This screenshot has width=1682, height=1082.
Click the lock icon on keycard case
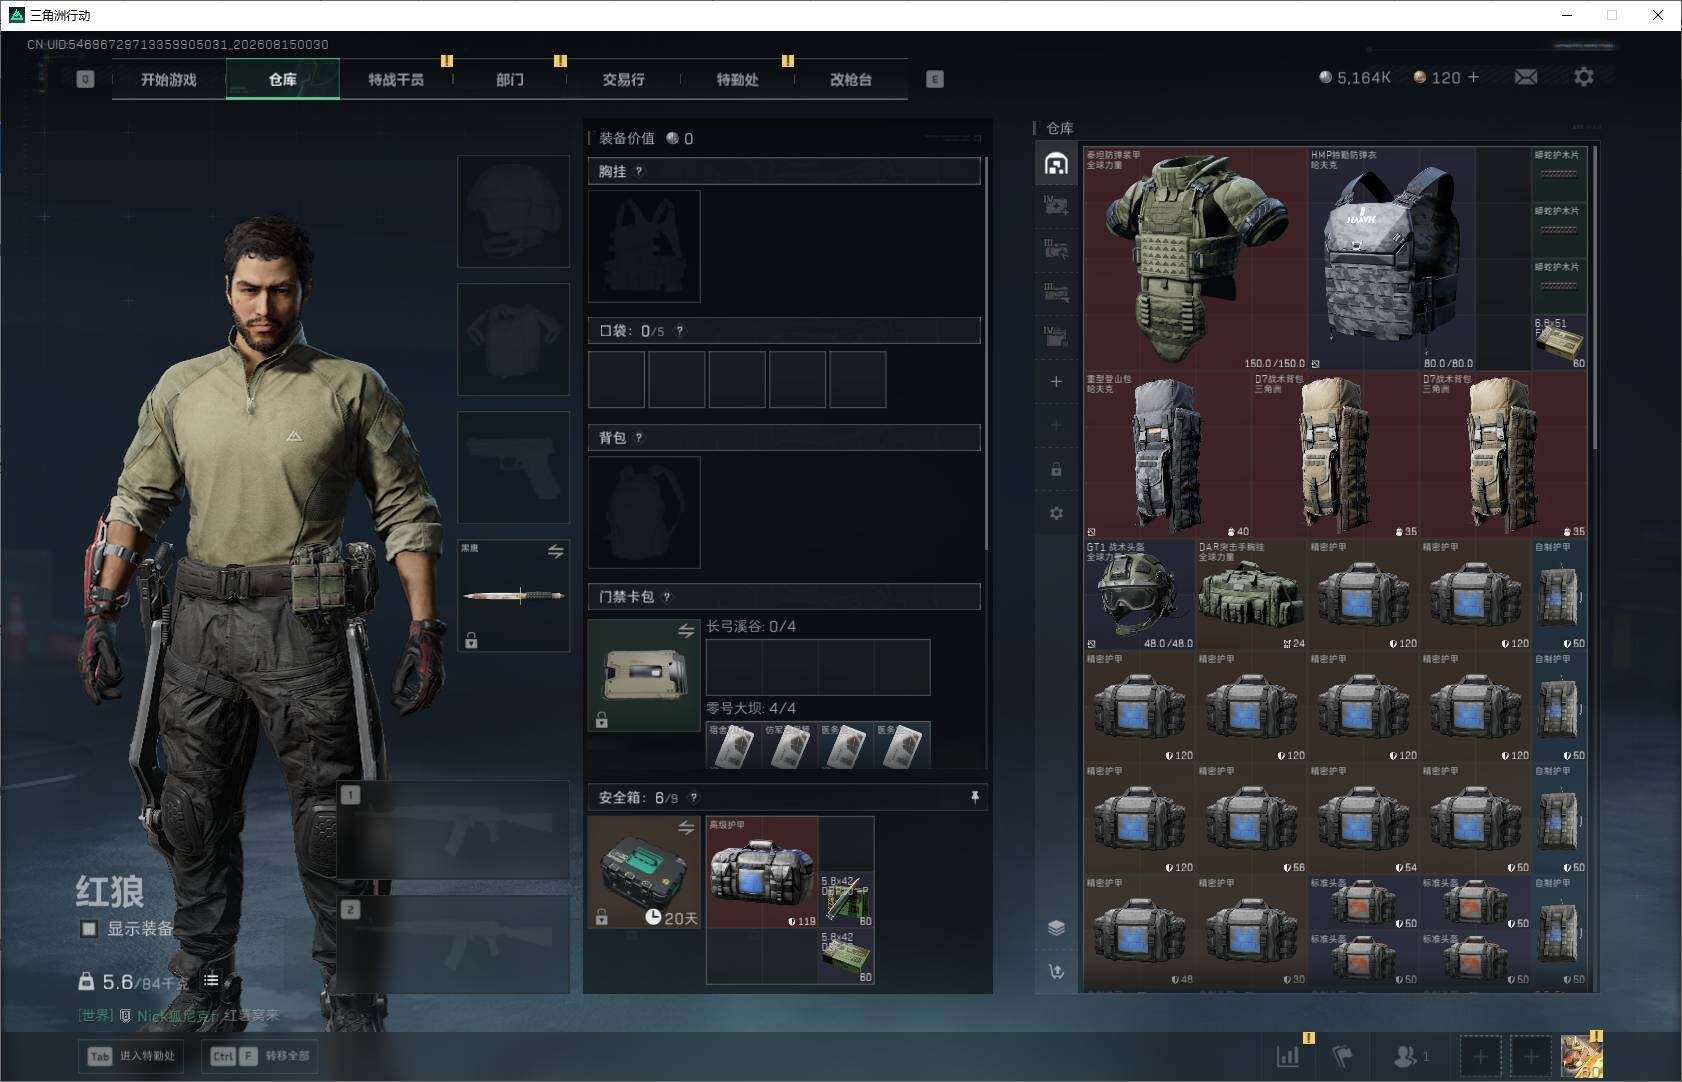pyautogui.click(x=601, y=720)
